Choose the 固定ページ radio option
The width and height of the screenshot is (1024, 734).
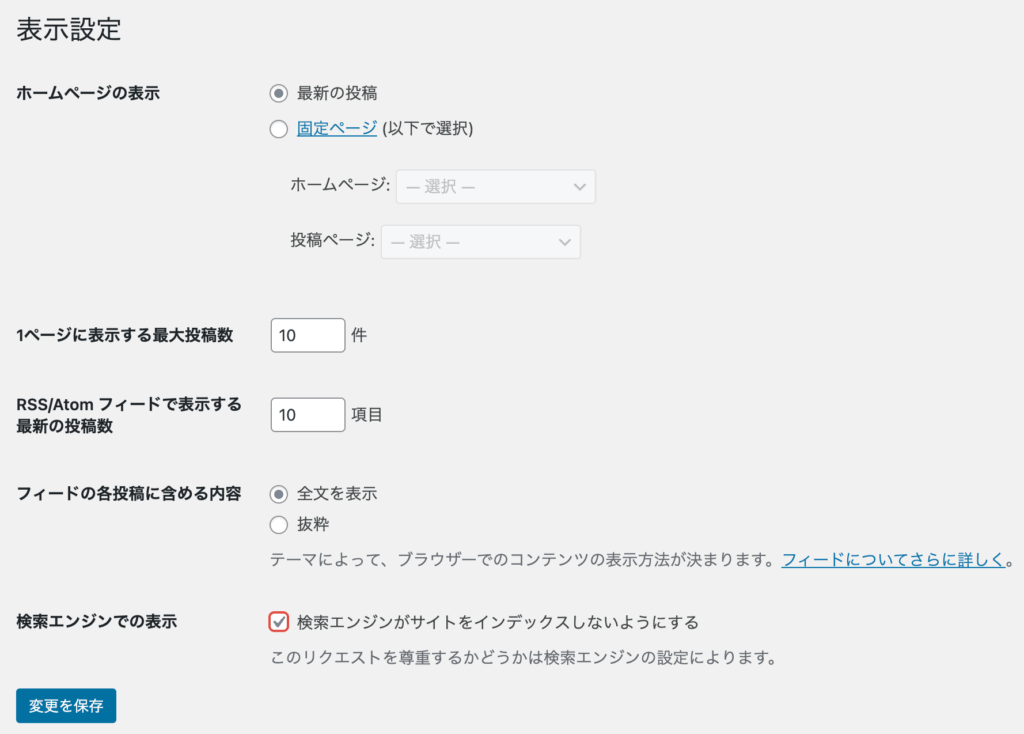coord(279,128)
